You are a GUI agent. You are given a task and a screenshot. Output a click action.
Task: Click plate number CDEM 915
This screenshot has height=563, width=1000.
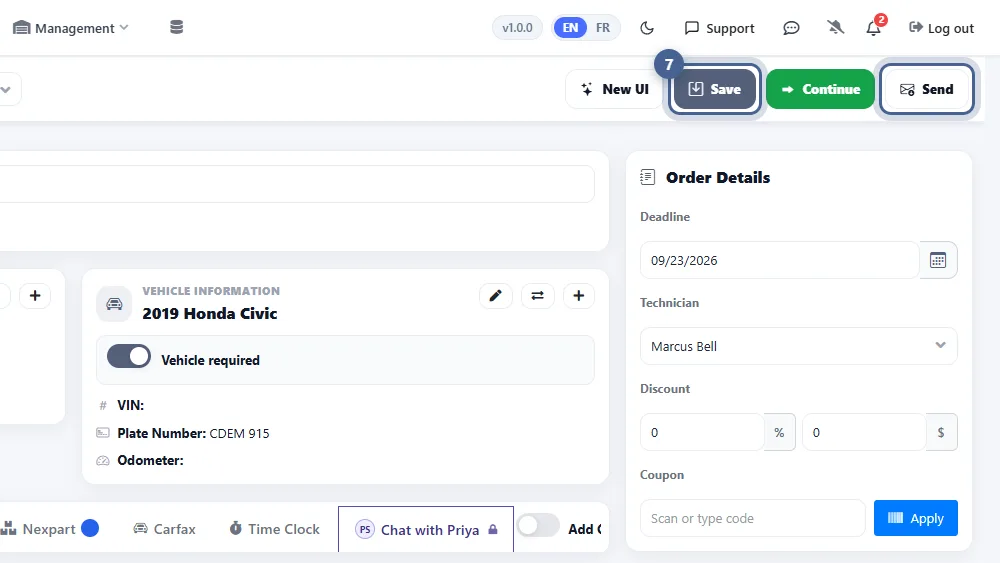(239, 434)
